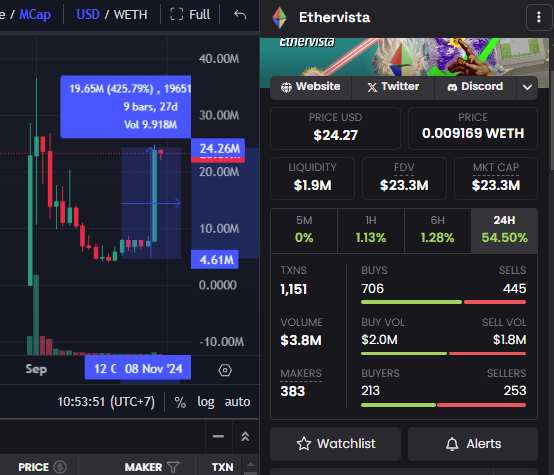This screenshot has height=475, width=554.
Task: Click the TXN column header
Action: (x=222, y=467)
